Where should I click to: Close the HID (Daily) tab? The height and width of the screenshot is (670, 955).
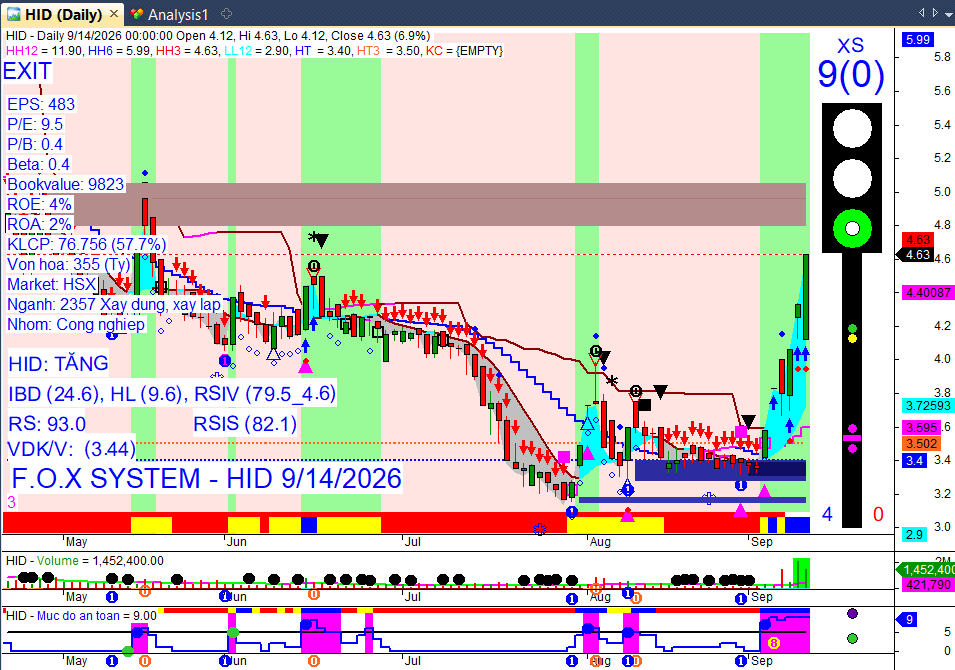point(114,13)
